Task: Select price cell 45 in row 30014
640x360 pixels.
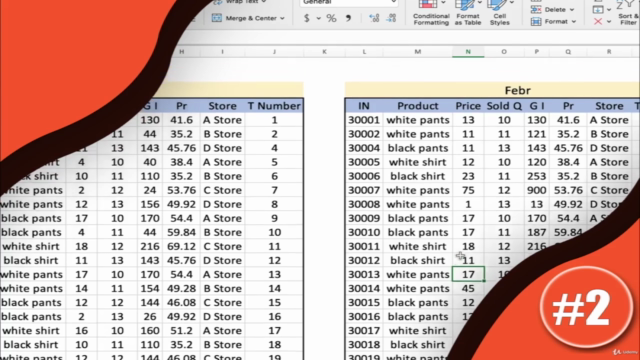Action: point(468,289)
